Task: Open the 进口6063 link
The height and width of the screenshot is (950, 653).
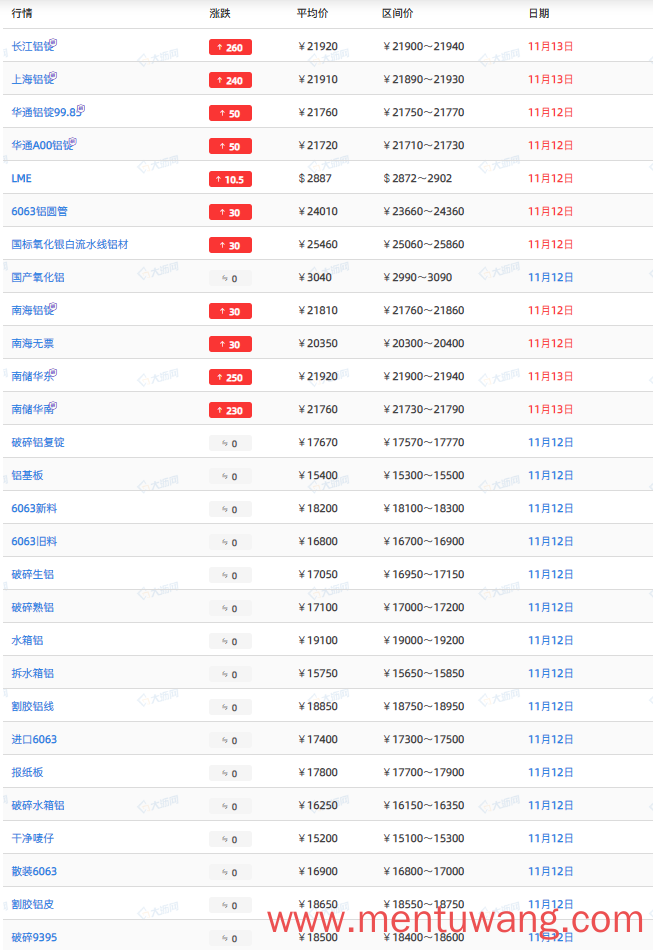Action: point(34,740)
